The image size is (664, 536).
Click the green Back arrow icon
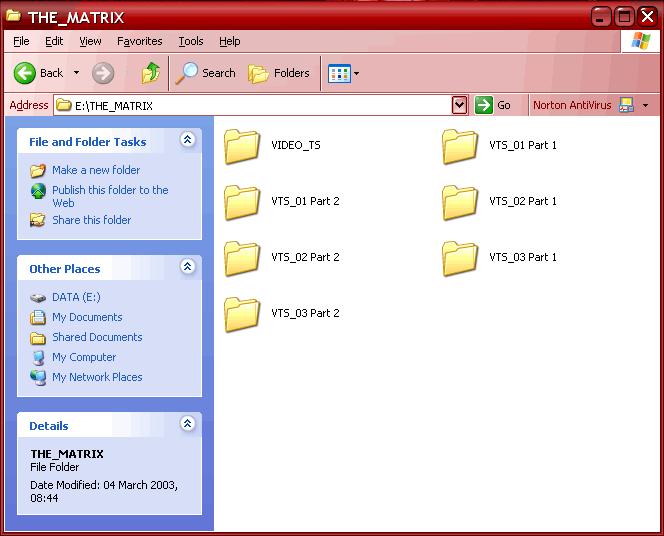[25, 73]
